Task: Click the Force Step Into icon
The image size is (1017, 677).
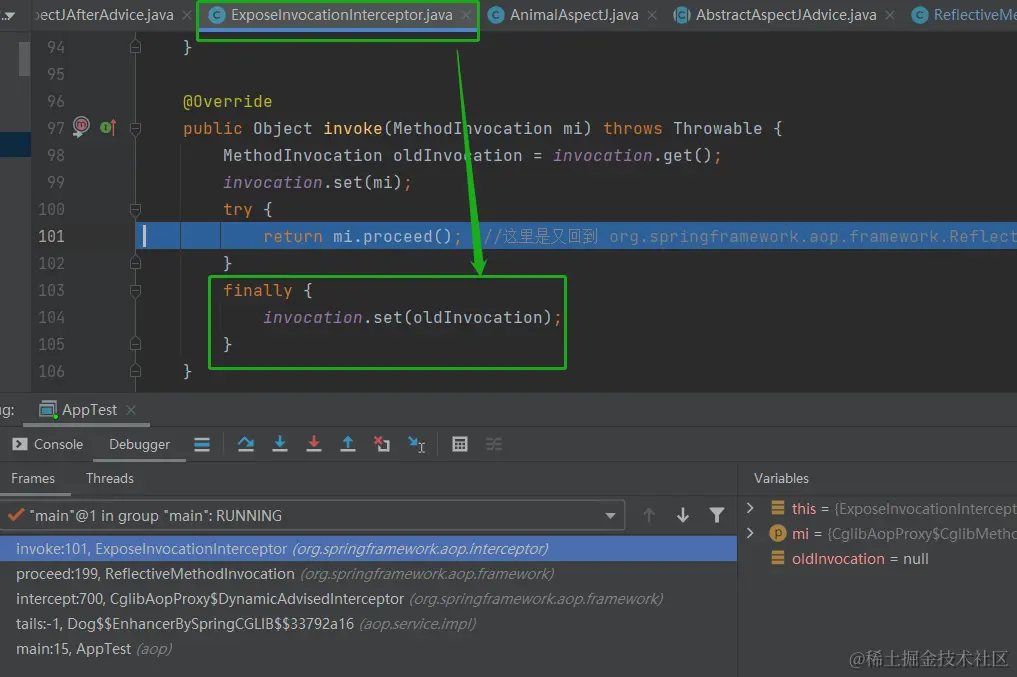Action: click(314, 444)
